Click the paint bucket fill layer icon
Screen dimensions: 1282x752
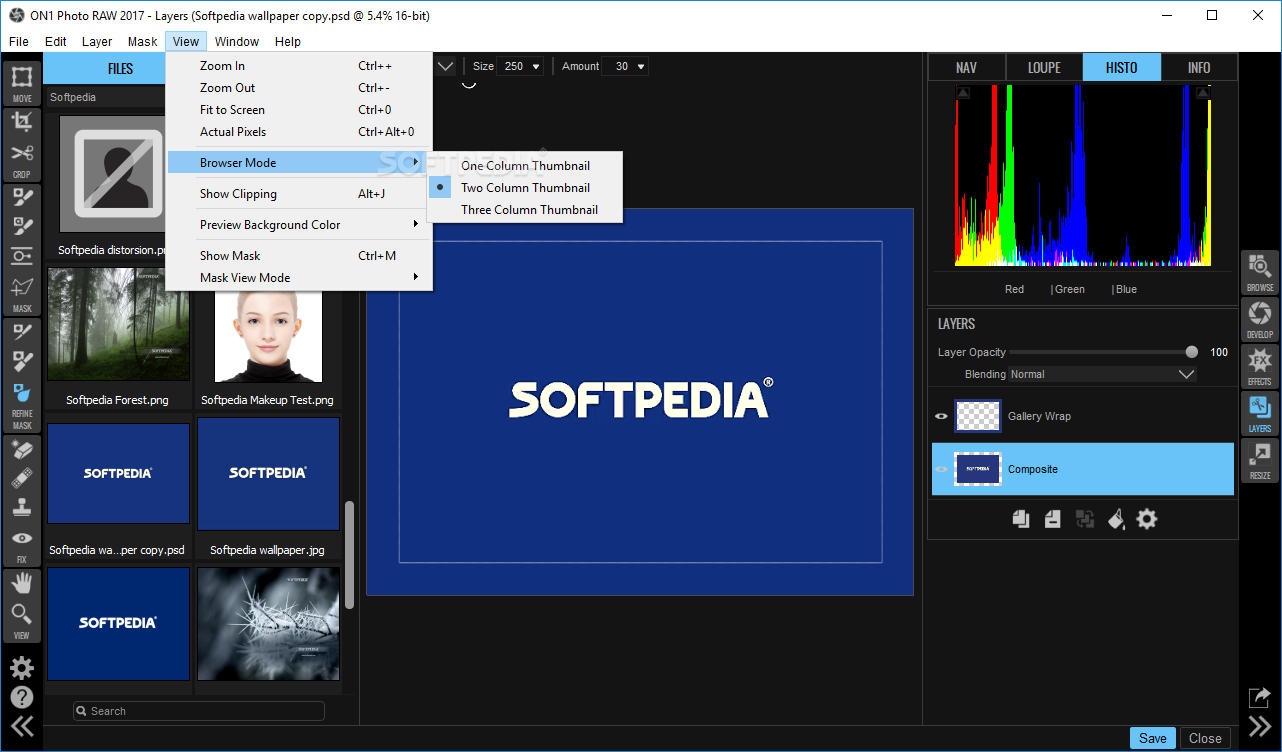click(1116, 519)
